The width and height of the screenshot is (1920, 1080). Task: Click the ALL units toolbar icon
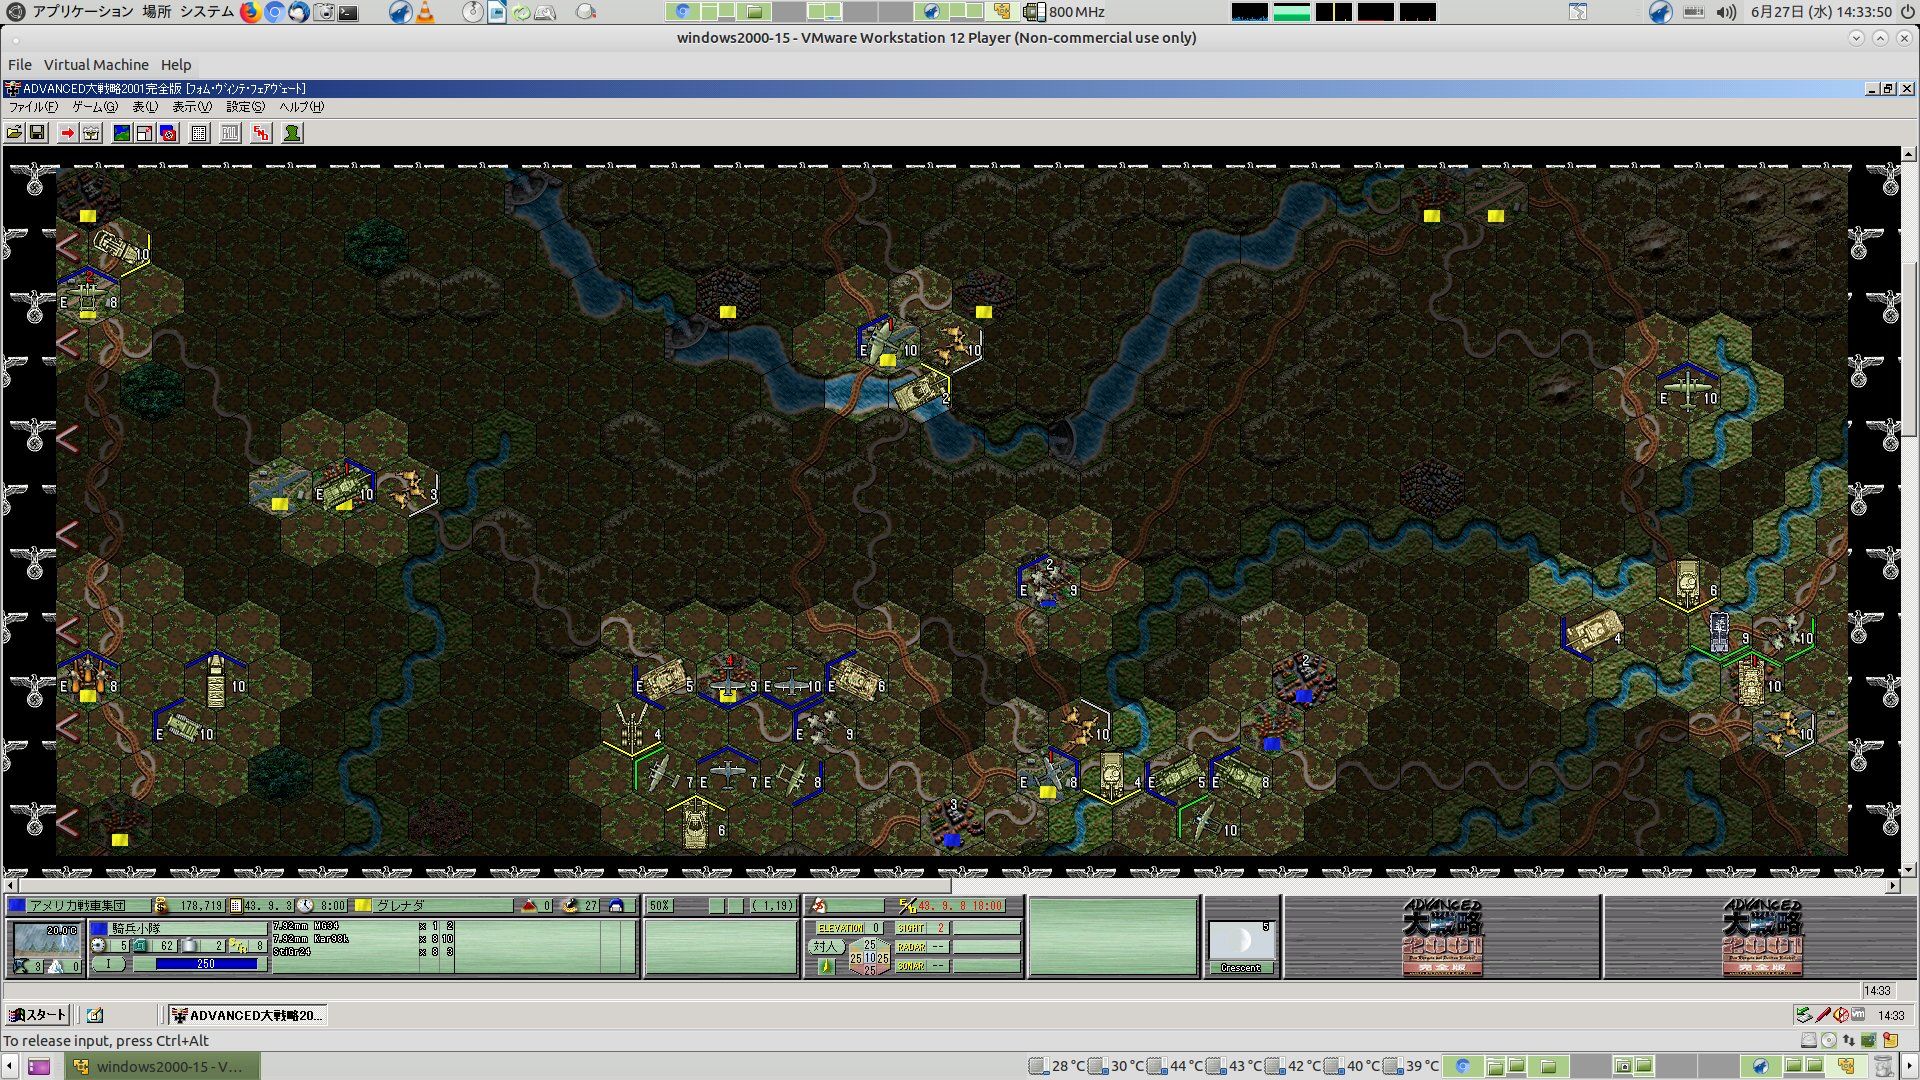pyautogui.click(x=230, y=133)
